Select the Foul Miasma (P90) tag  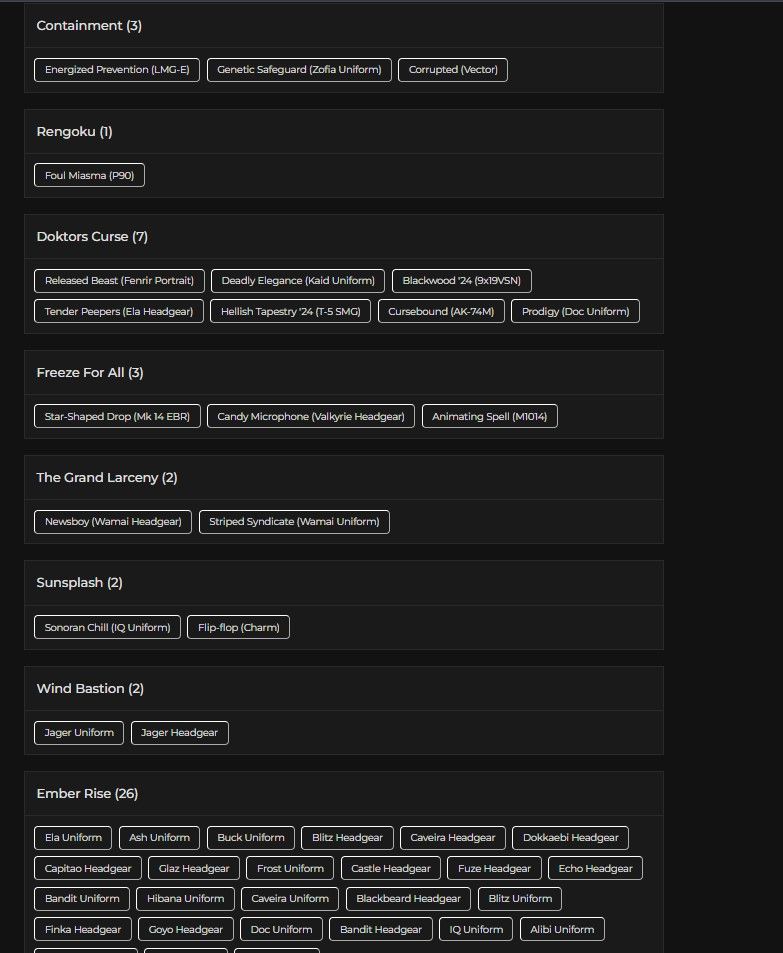[x=89, y=175]
